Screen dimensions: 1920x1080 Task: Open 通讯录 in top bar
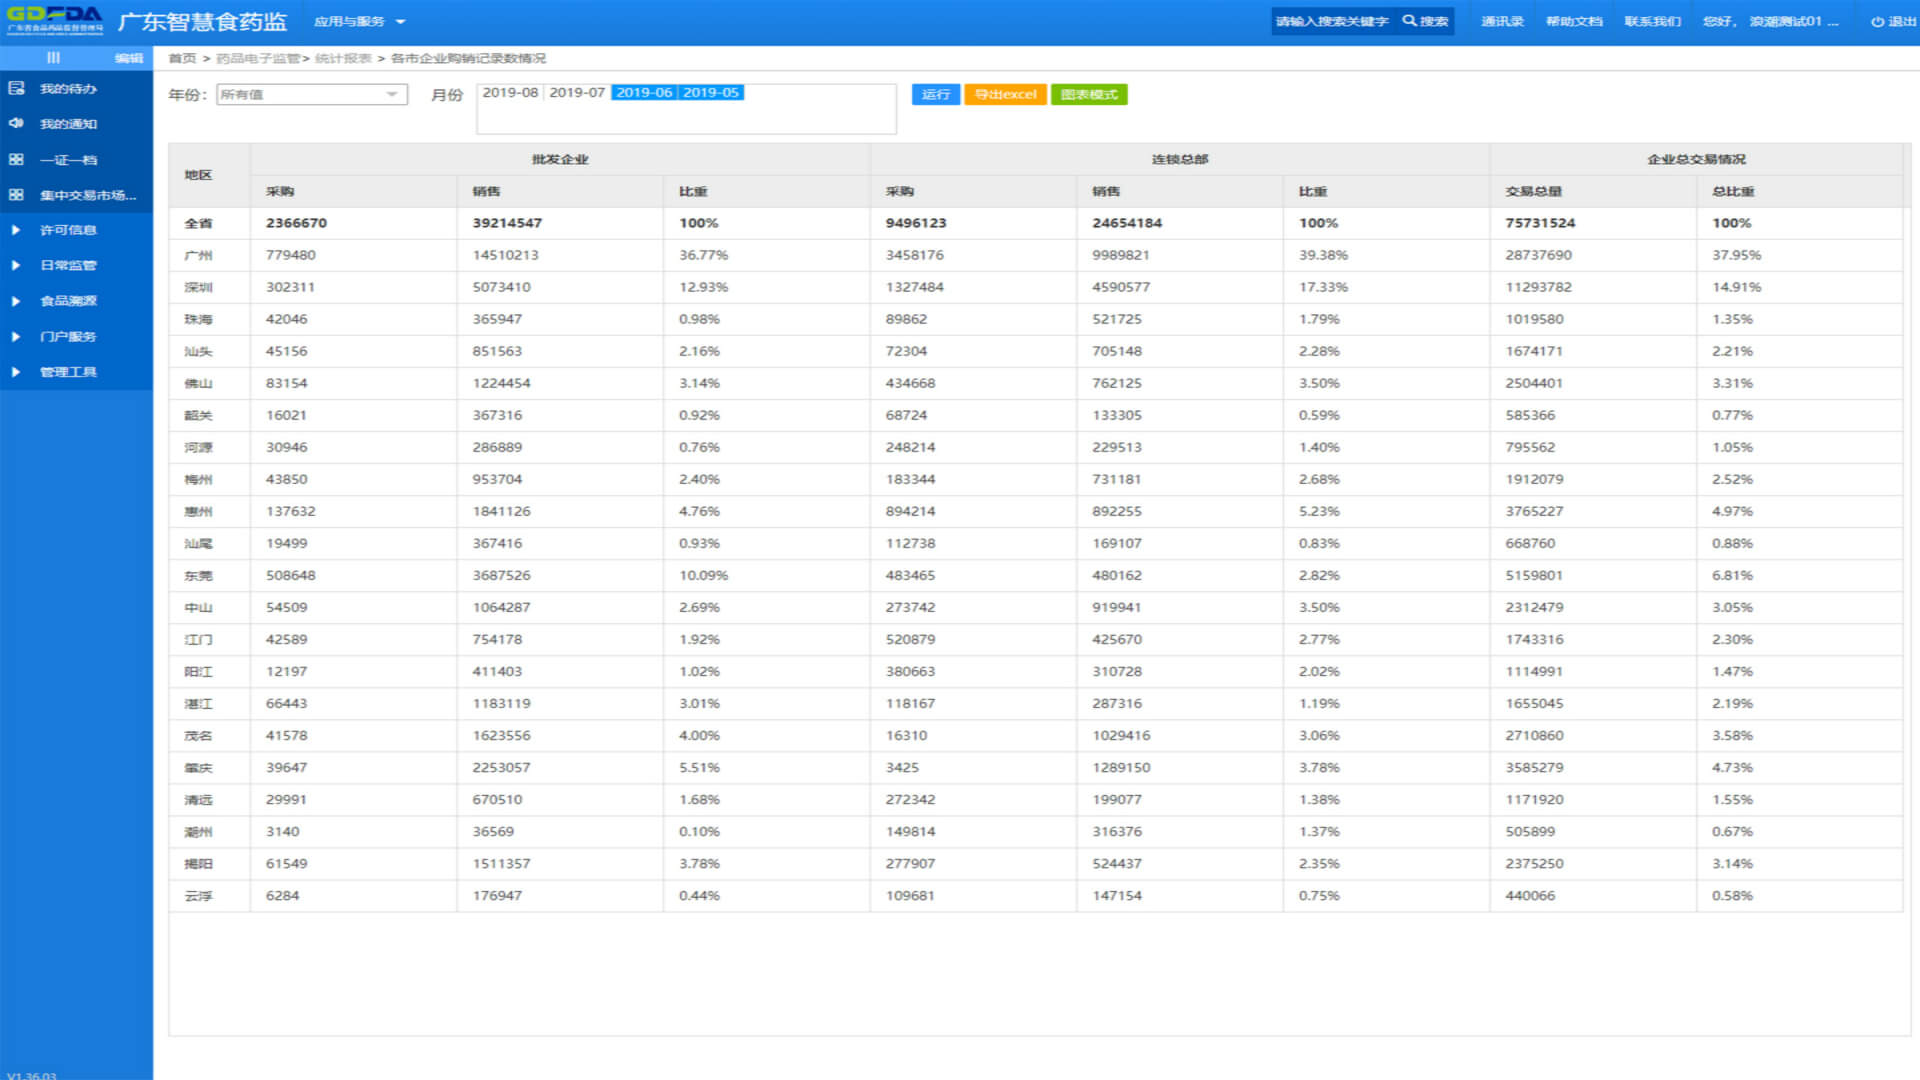point(1502,22)
